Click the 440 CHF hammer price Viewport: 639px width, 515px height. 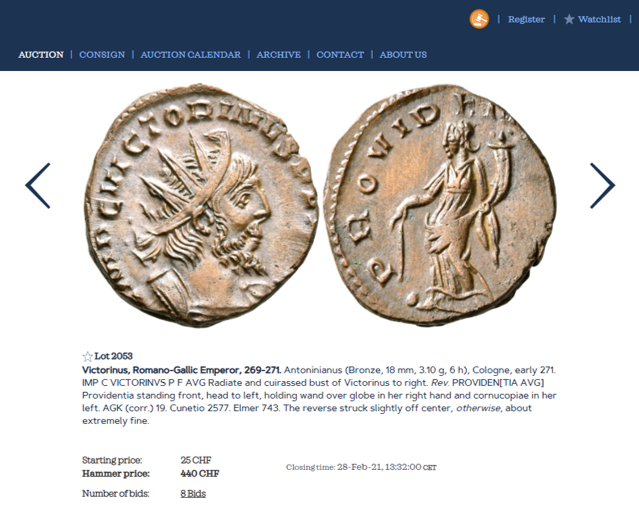(200, 473)
